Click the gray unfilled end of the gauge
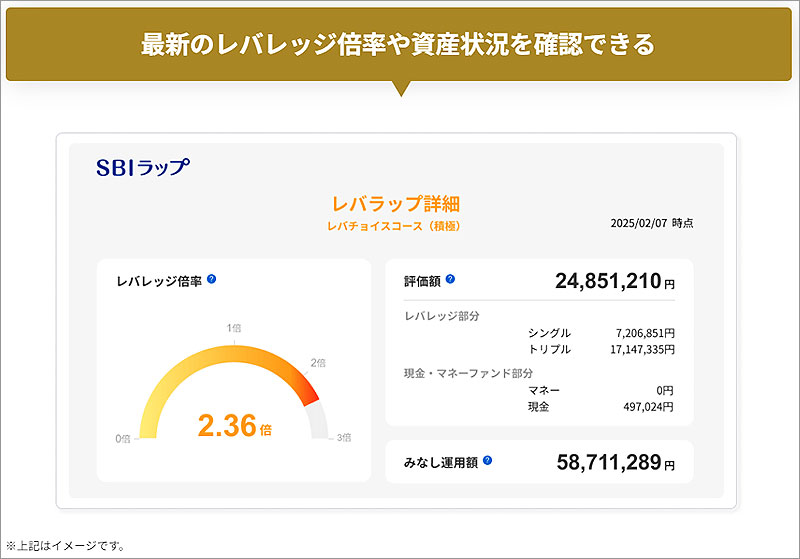Image resolution: width=800 pixels, height=559 pixels. 319,420
